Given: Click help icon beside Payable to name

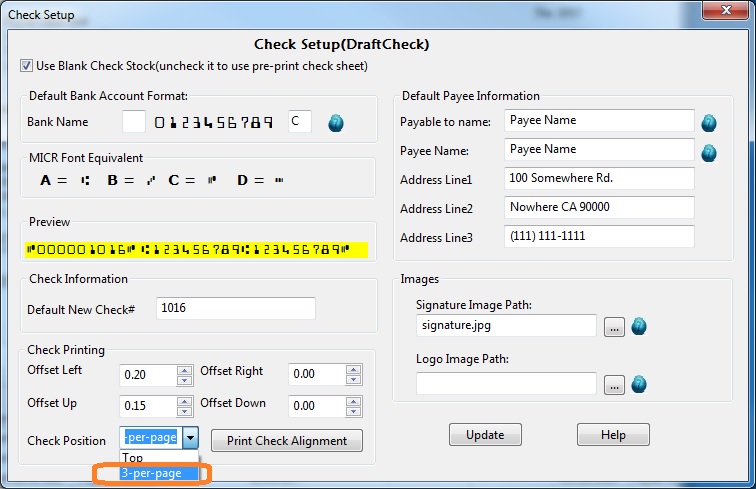Looking at the screenshot, I should (709, 123).
